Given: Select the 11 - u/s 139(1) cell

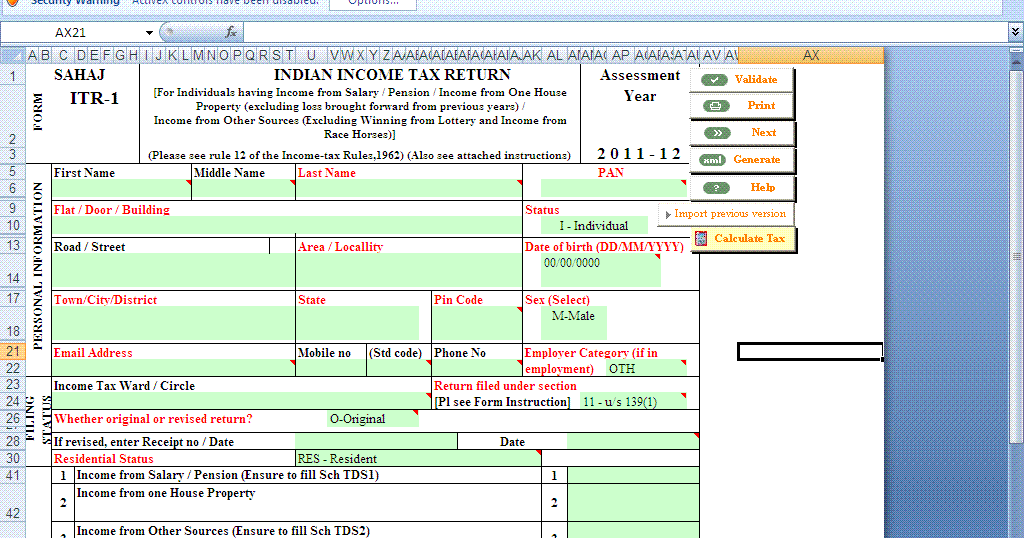Looking at the screenshot, I should click(633, 402).
